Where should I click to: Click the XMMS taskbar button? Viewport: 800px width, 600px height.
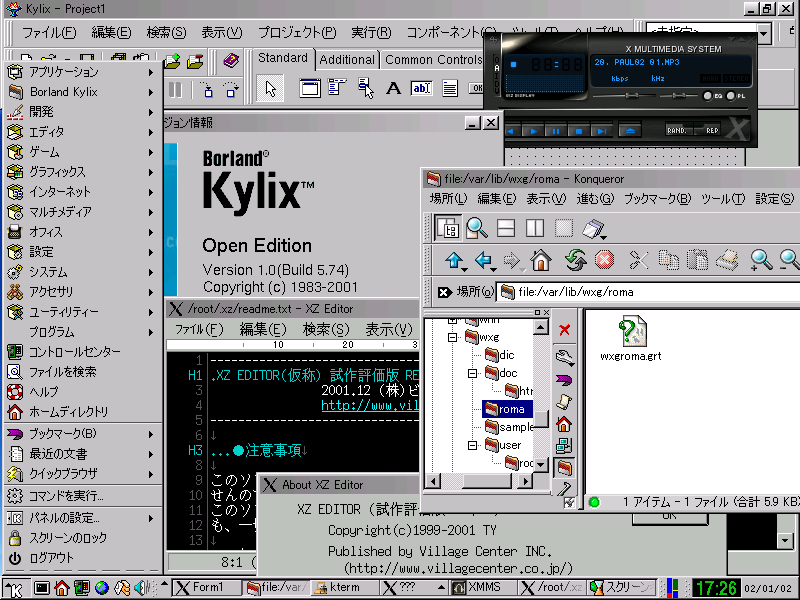(x=484, y=587)
